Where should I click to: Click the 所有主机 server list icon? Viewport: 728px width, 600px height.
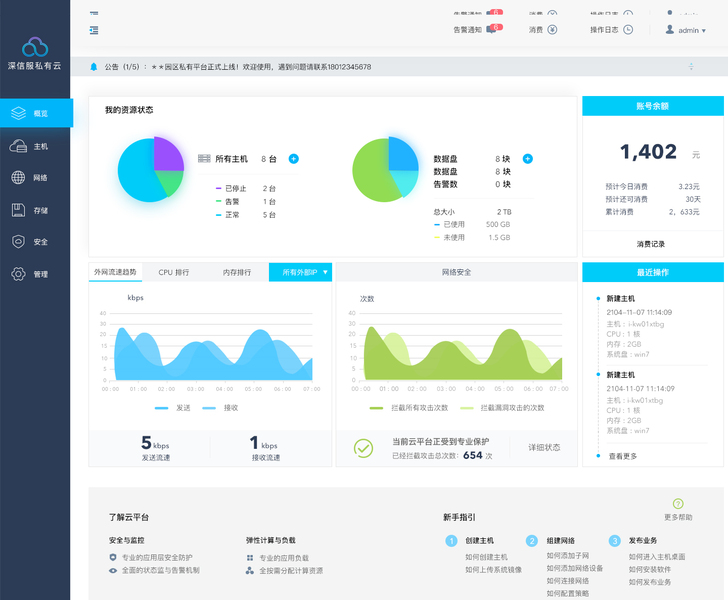pyautogui.click(x=204, y=158)
